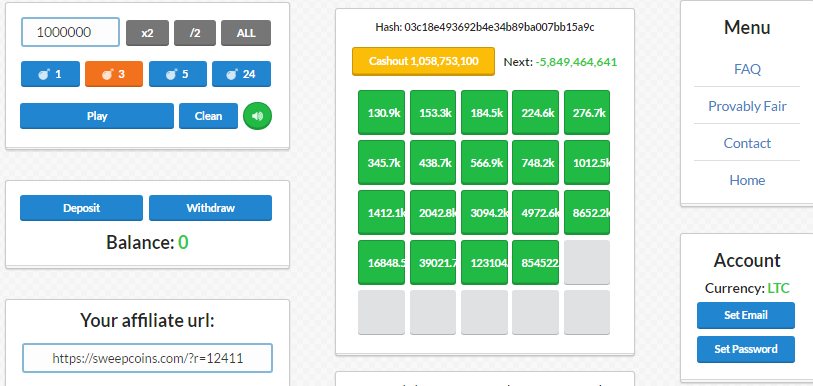Click the affiliate URL field

(147, 358)
